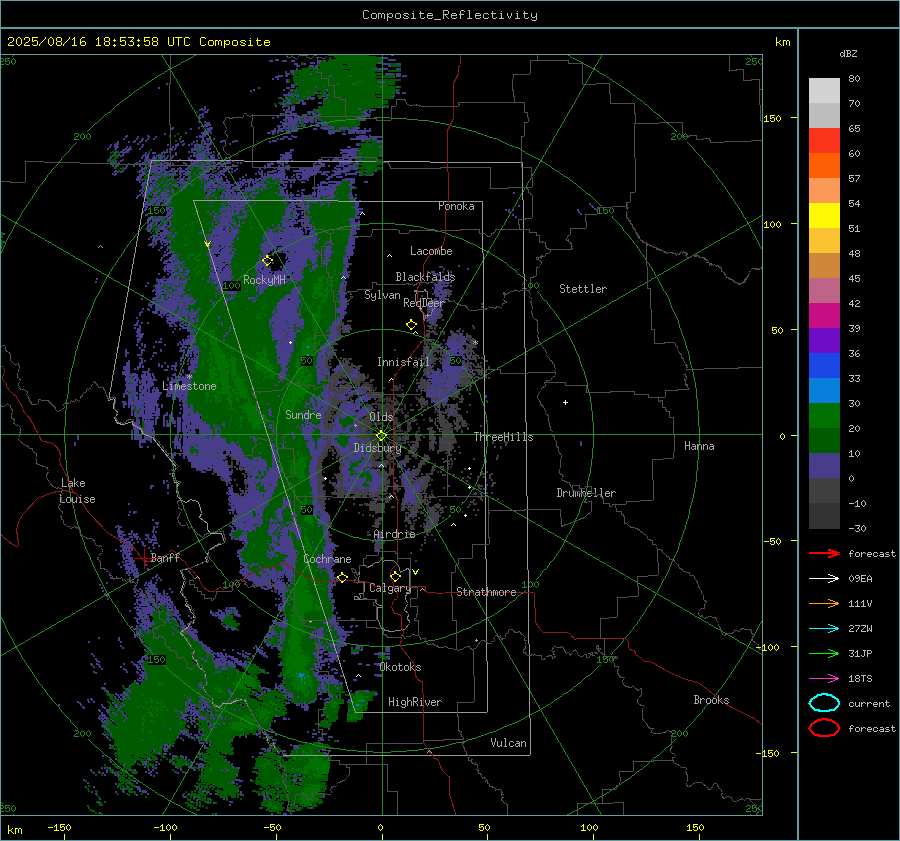Select the yellow diamond marker at RockyMH
The image size is (900, 841).
[267, 261]
